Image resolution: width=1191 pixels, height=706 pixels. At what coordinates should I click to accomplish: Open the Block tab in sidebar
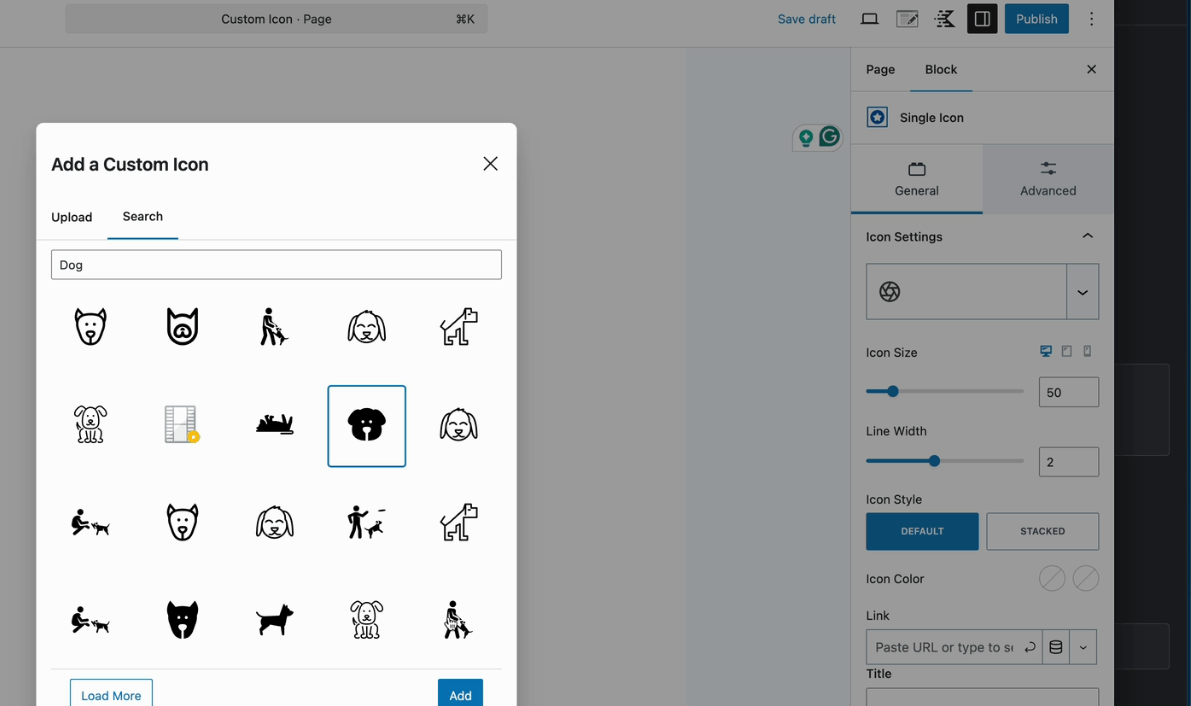941,69
